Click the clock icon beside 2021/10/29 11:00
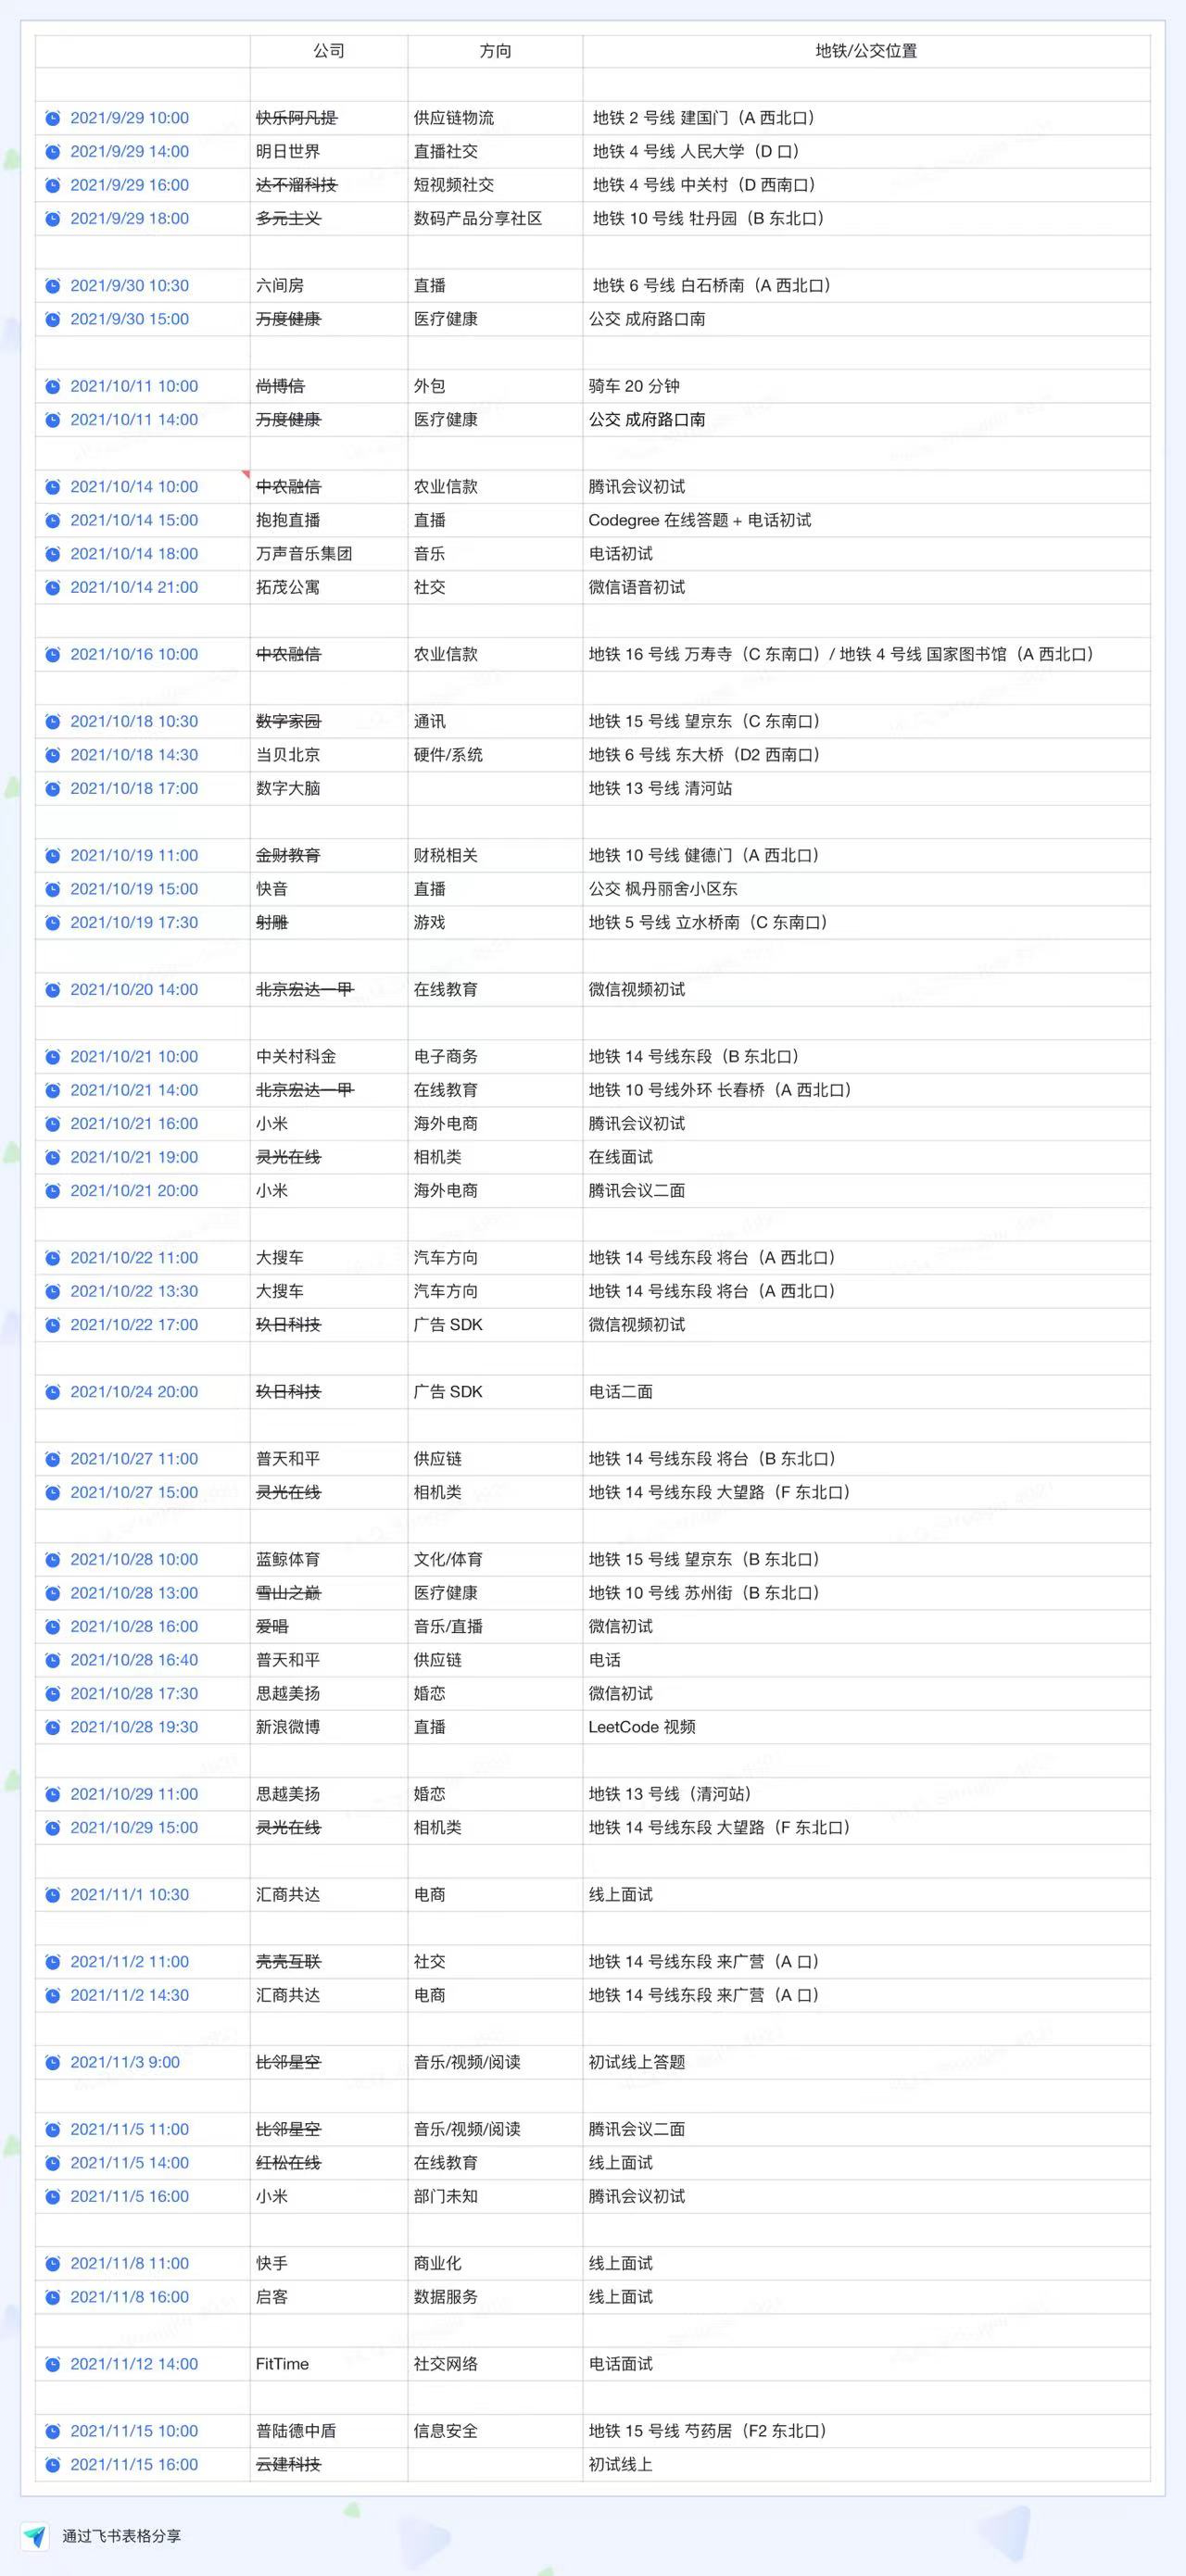The width and height of the screenshot is (1186, 2576). click(x=53, y=1794)
